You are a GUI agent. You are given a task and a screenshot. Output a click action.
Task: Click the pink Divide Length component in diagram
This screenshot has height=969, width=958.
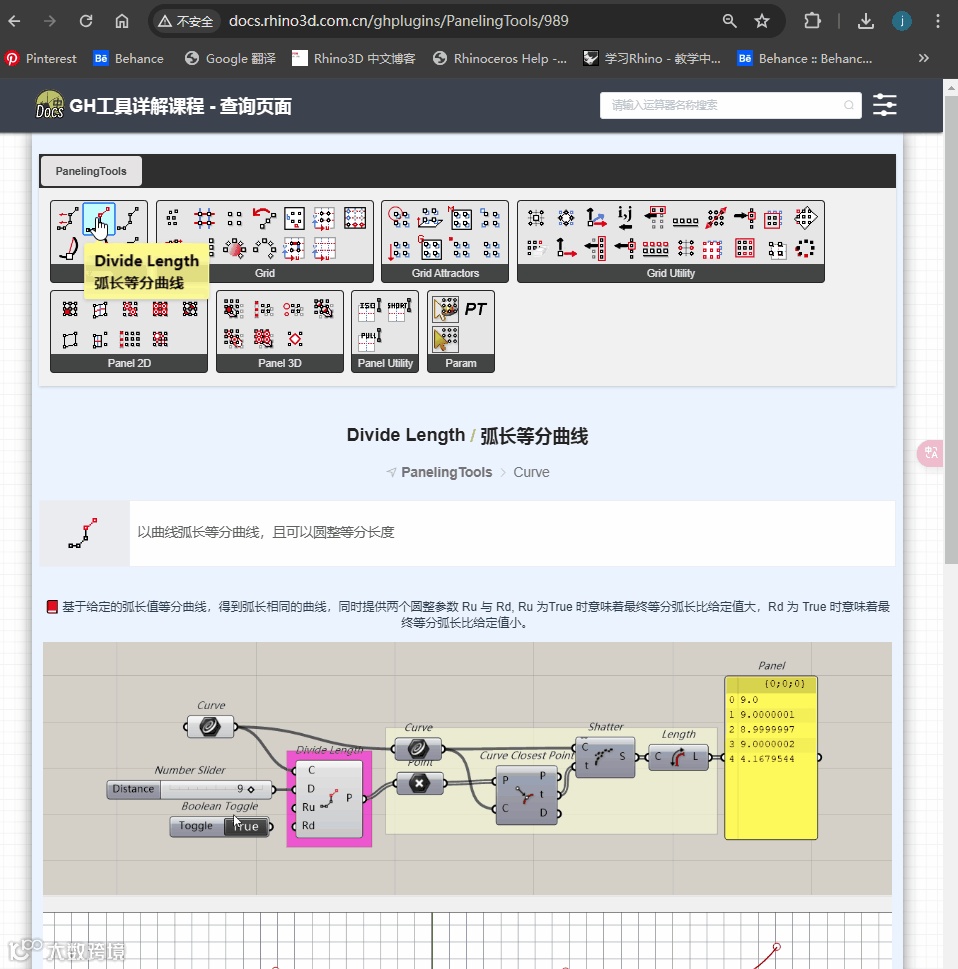click(x=329, y=798)
